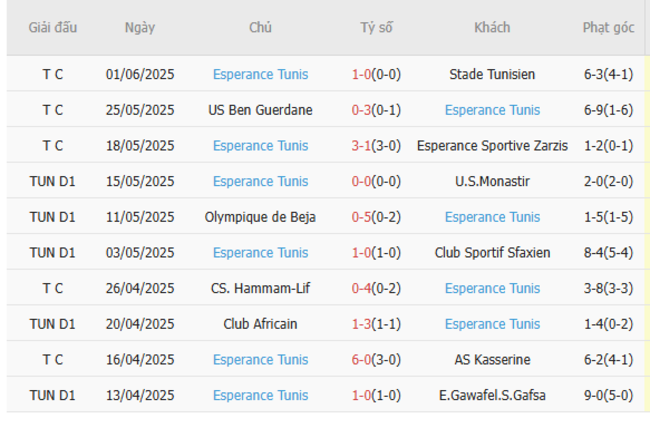Click the U.S.Monastir team name
The image size is (650, 428).
pyautogui.click(x=492, y=181)
